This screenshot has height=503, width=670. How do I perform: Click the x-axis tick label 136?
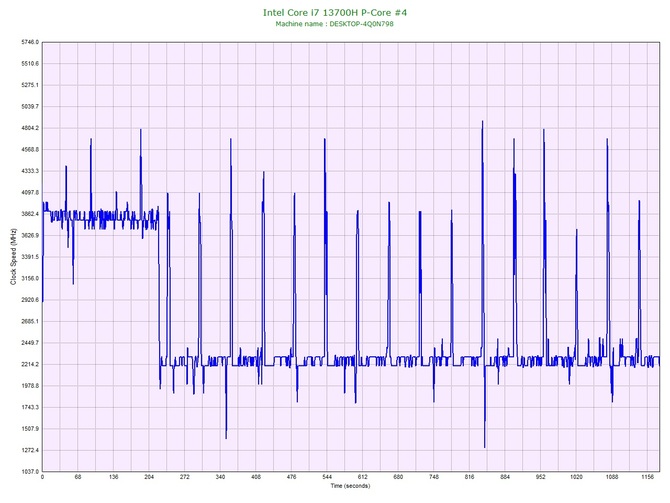tap(114, 477)
